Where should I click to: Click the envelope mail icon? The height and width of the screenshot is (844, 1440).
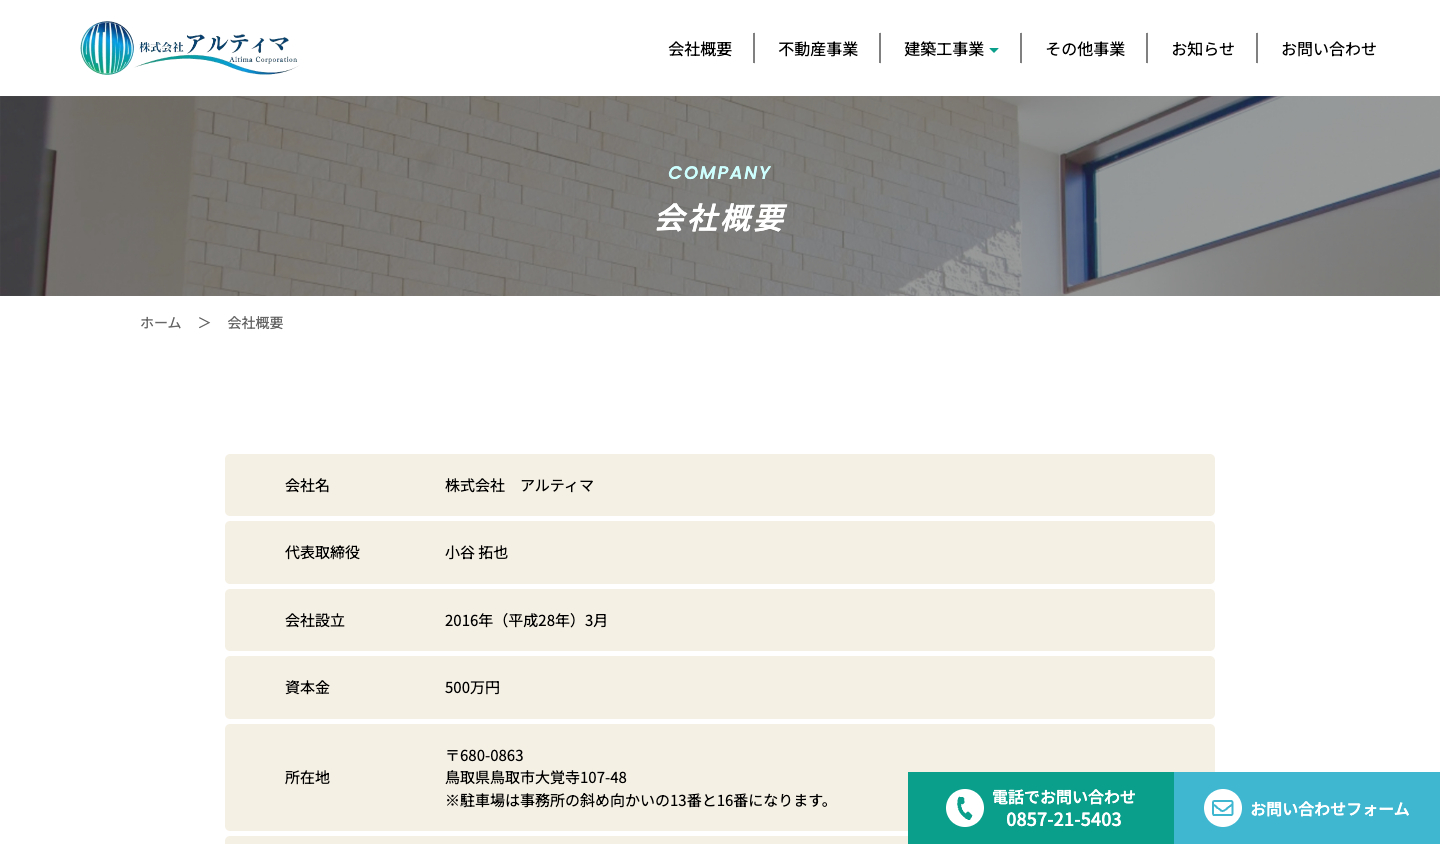(x=1222, y=808)
